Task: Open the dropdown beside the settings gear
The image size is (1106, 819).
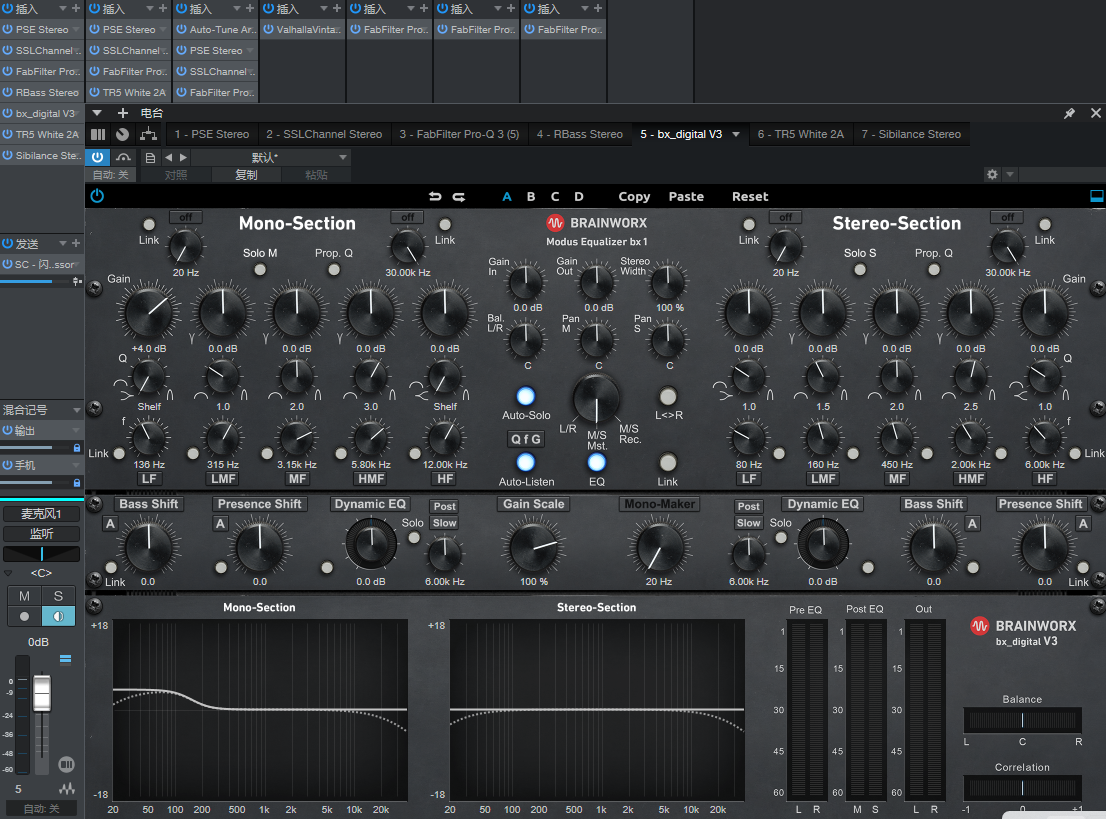Action: 1009,174
